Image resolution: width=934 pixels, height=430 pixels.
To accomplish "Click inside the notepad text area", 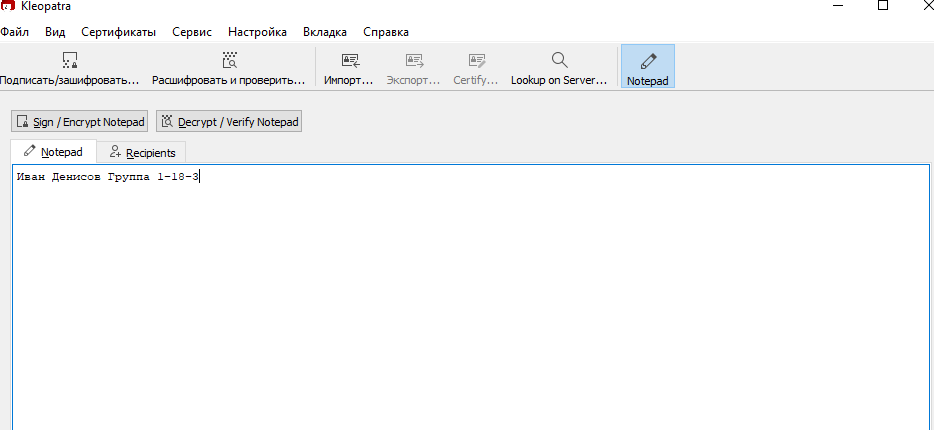I will (x=471, y=298).
